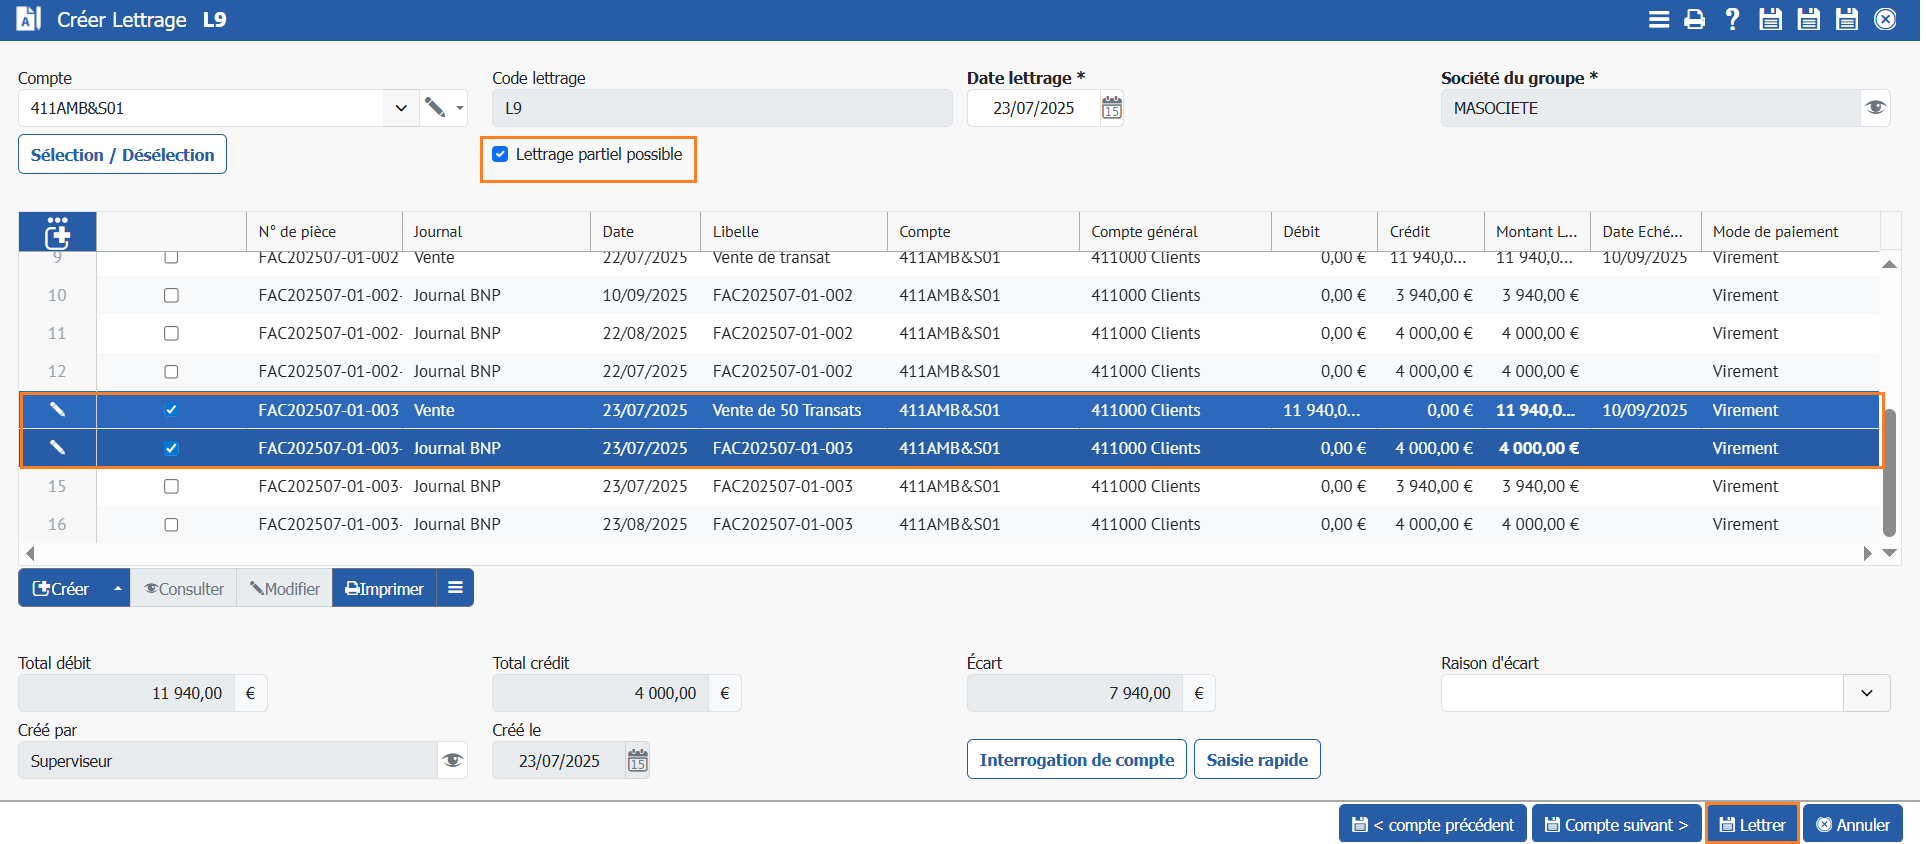Click the edit pencil on the Vente row

[57, 410]
